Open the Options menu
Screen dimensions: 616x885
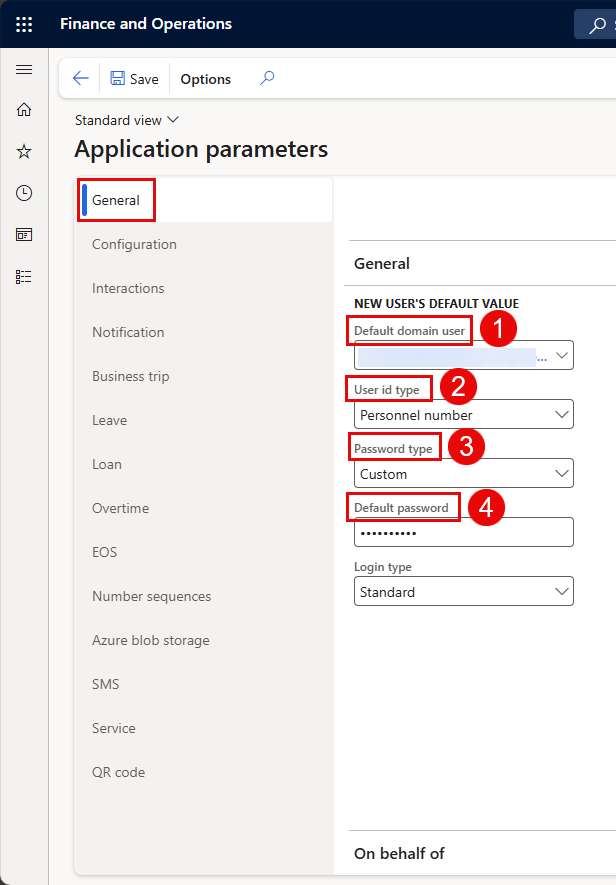pyautogui.click(x=205, y=79)
